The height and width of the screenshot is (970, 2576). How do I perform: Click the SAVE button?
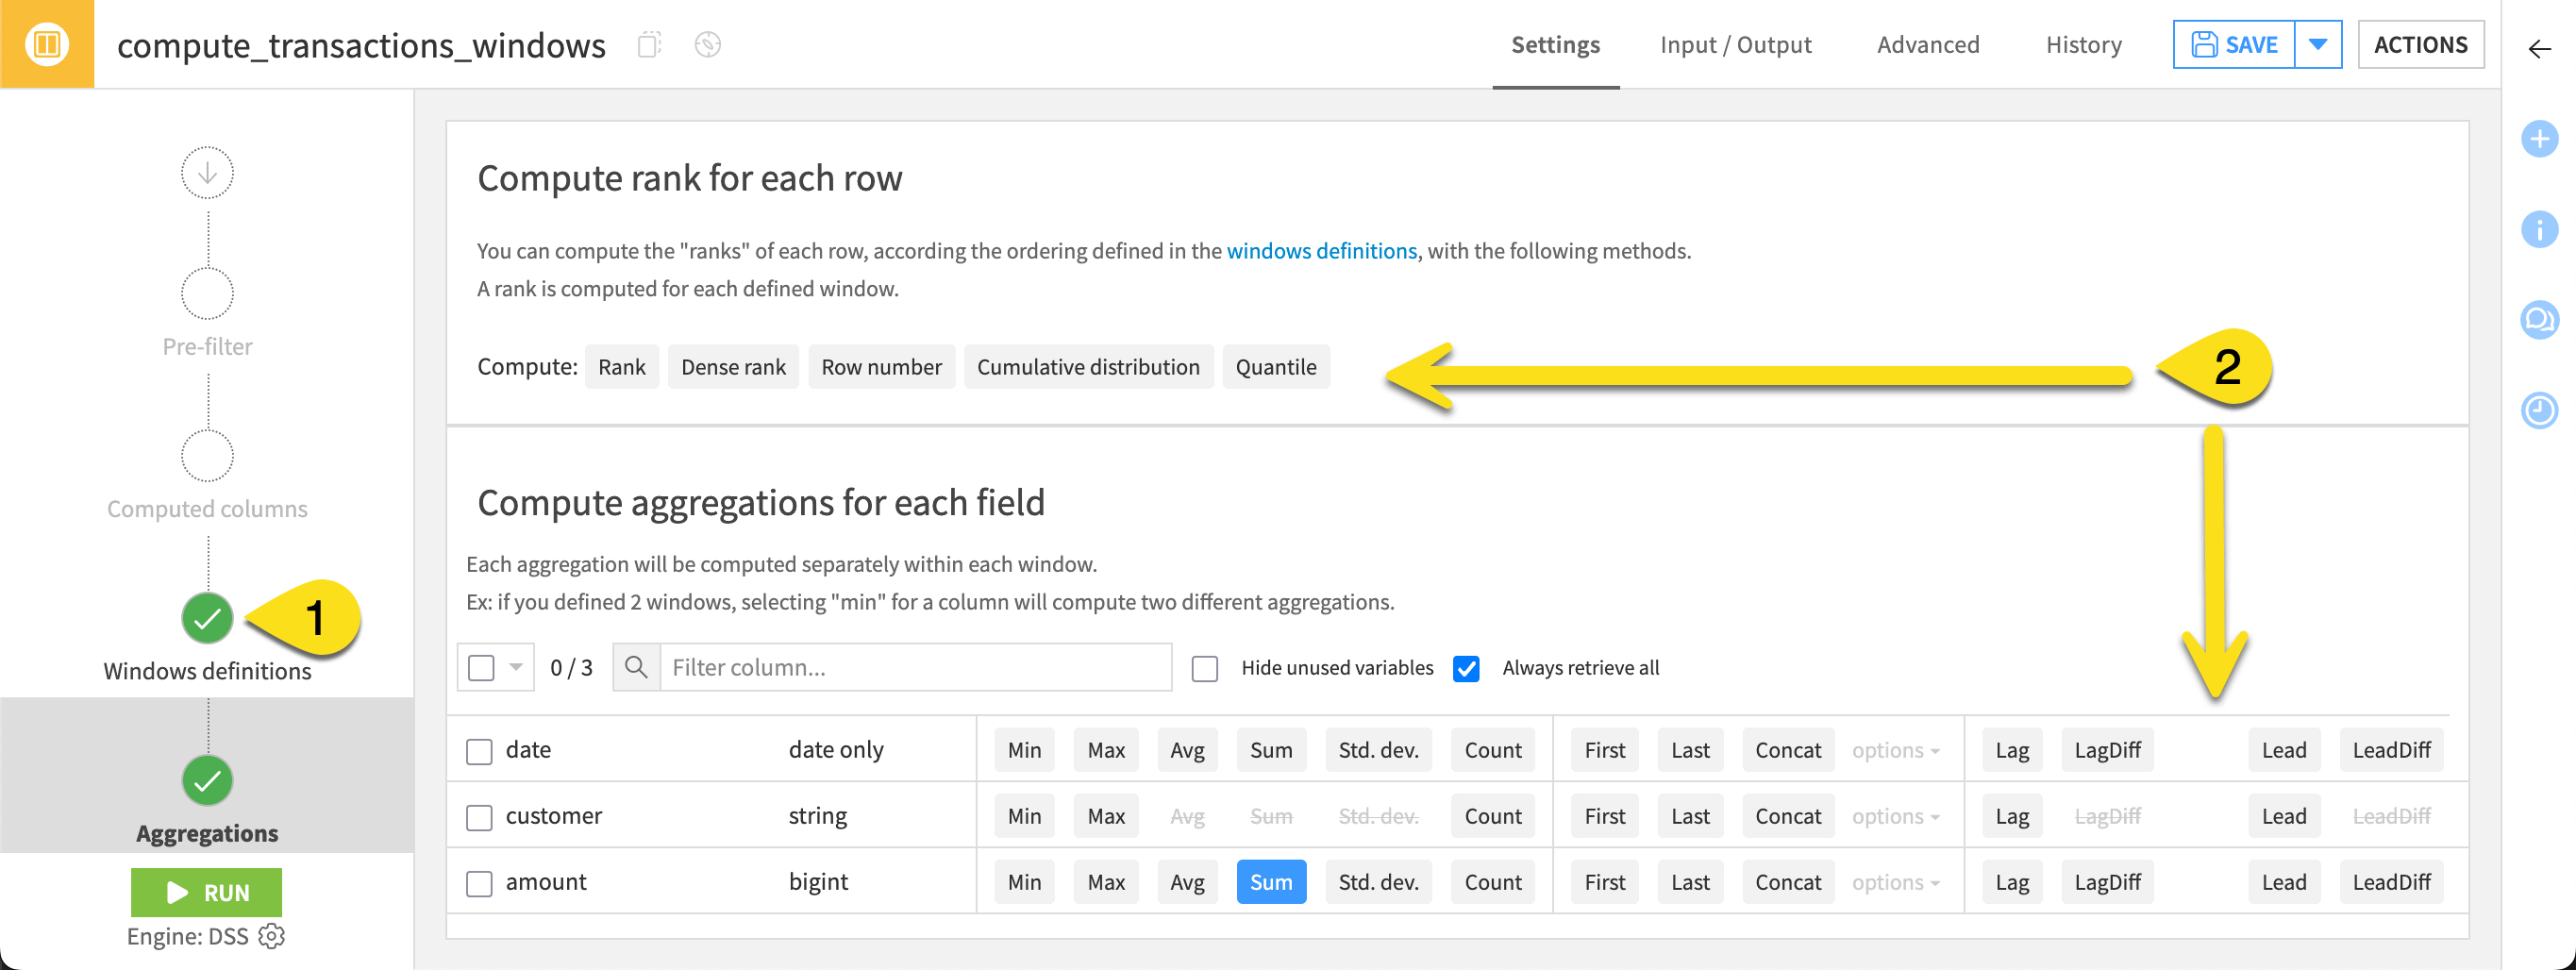click(x=2233, y=44)
